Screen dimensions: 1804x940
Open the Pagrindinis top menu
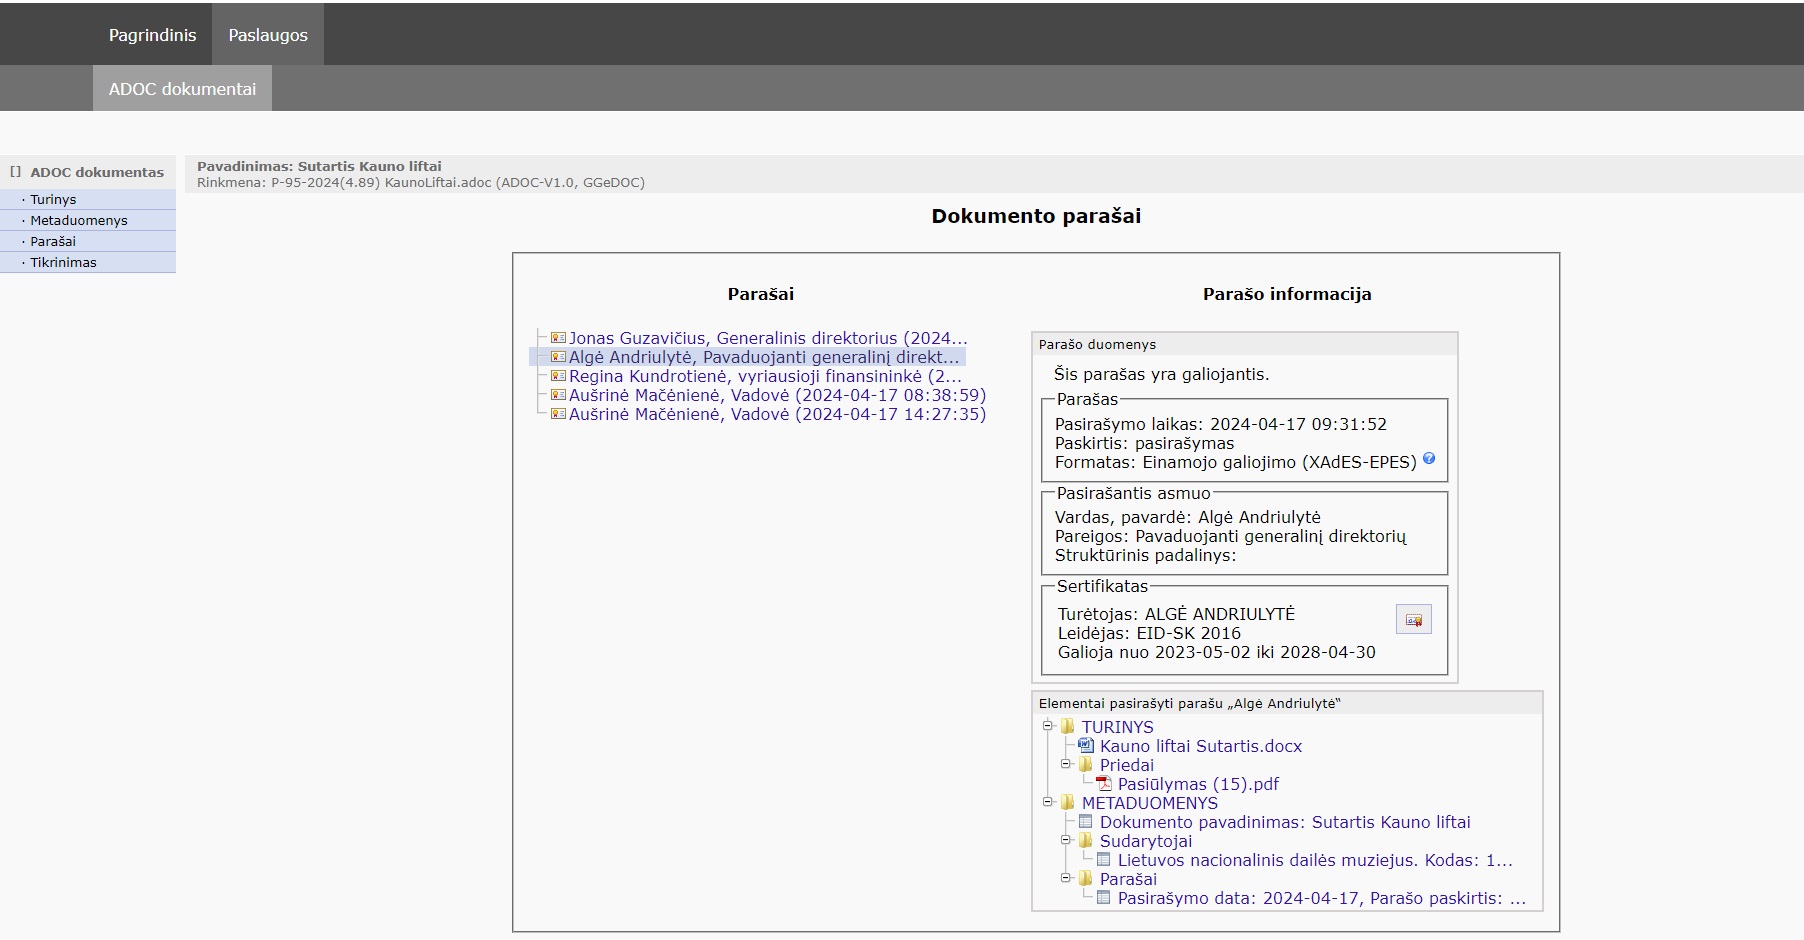pyautogui.click(x=152, y=35)
